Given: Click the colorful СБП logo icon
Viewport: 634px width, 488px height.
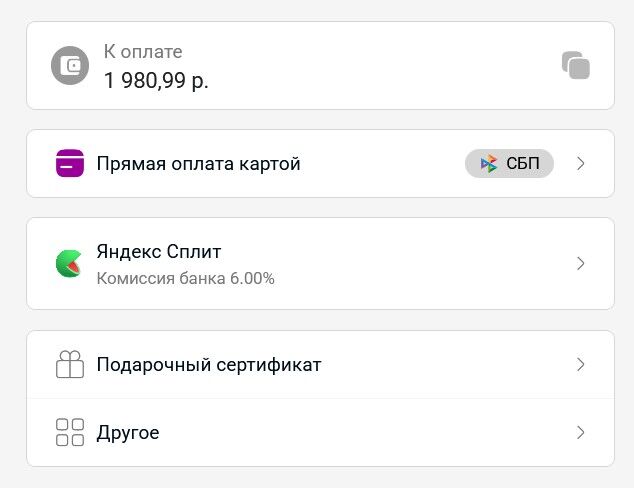Looking at the screenshot, I should point(489,164).
